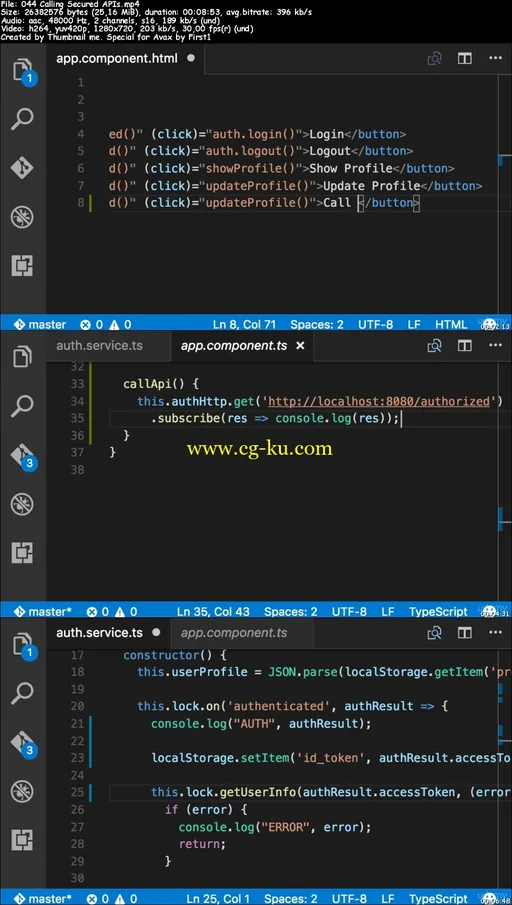Open Explorer in the callApi() editor frame
Image resolution: width=512 pixels, height=905 pixels.
click(23, 357)
